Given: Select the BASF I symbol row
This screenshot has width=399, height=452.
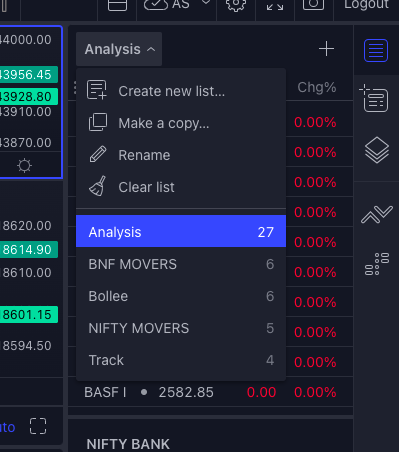Looking at the screenshot, I should [210, 392].
